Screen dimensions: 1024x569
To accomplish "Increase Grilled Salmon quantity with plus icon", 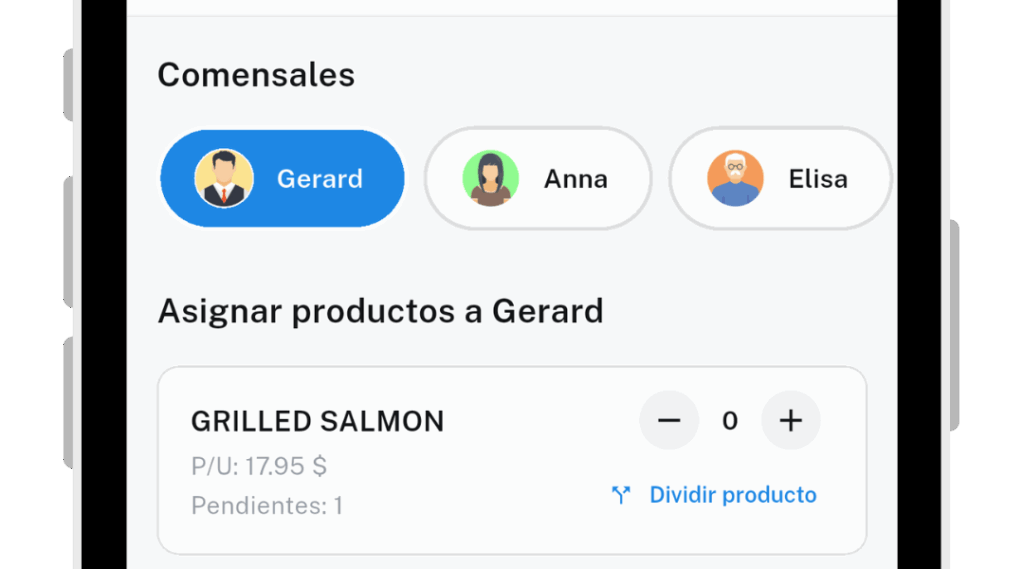I will [x=790, y=421].
